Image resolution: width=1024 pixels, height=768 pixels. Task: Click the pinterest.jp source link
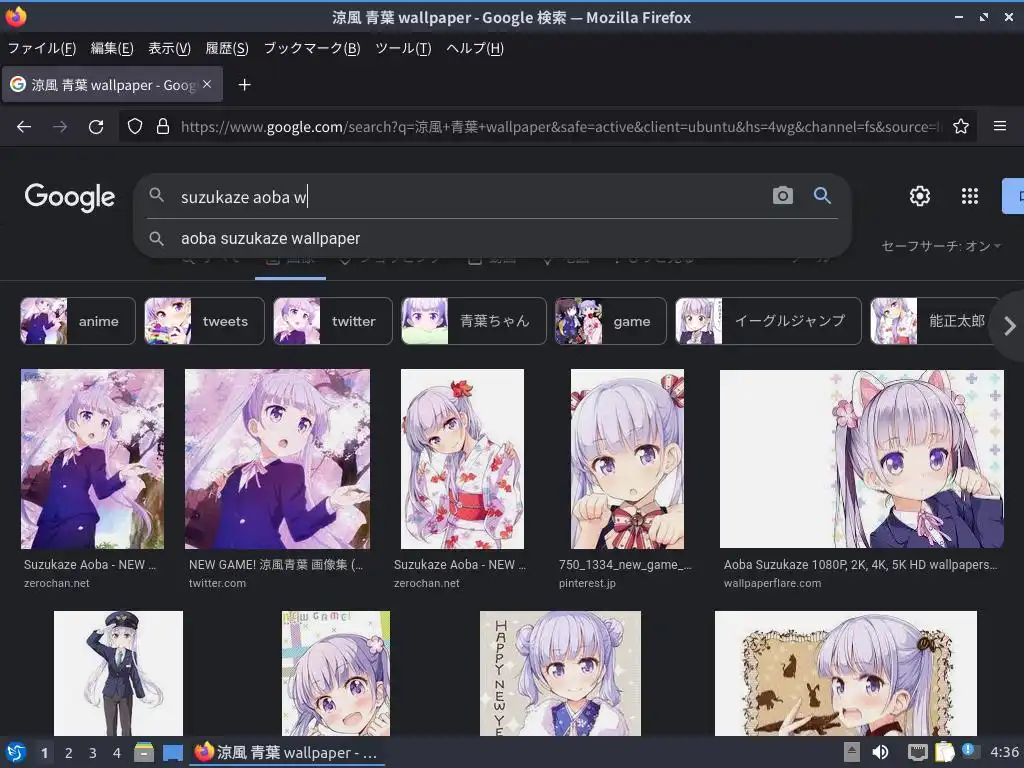tap(587, 583)
